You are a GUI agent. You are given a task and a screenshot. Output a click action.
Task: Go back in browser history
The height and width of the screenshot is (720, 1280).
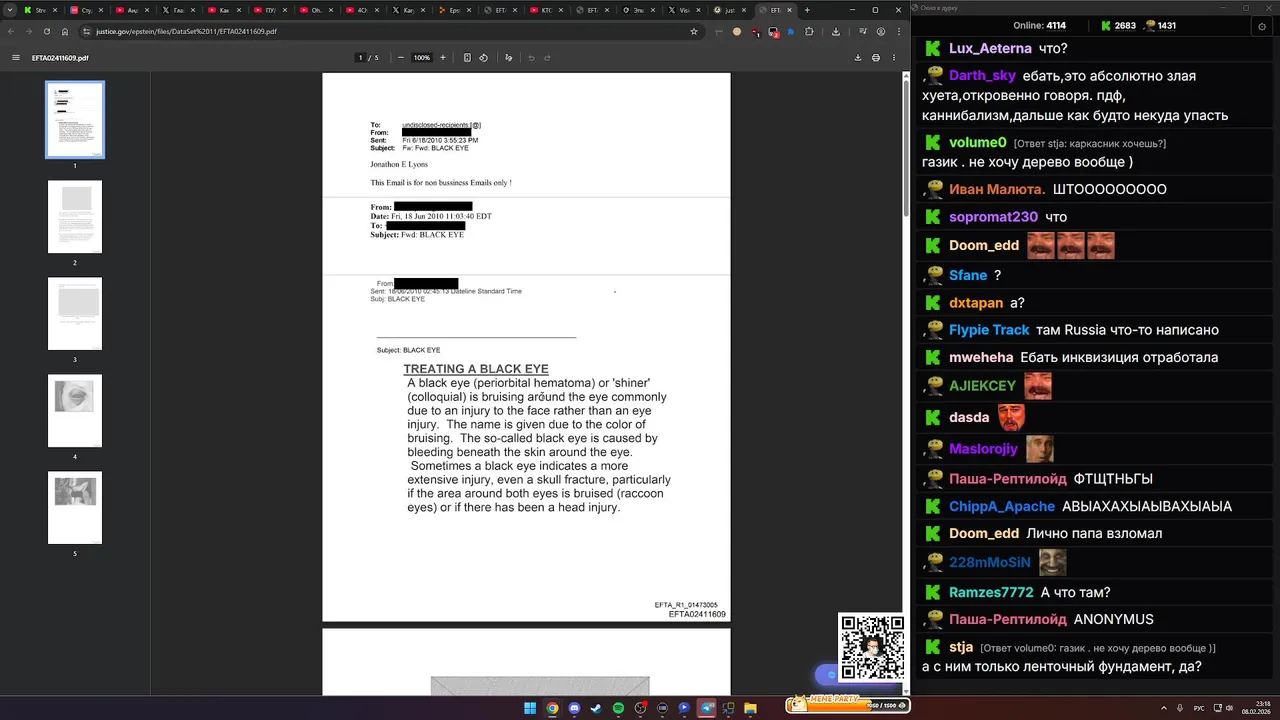pyautogui.click(x=11, y=31)
